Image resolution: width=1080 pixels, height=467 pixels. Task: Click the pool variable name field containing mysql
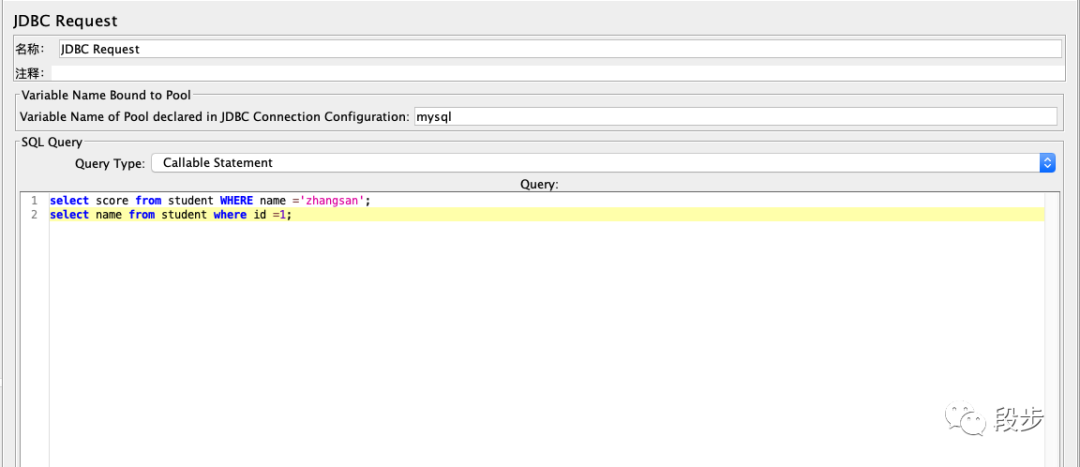pos(735,117)
